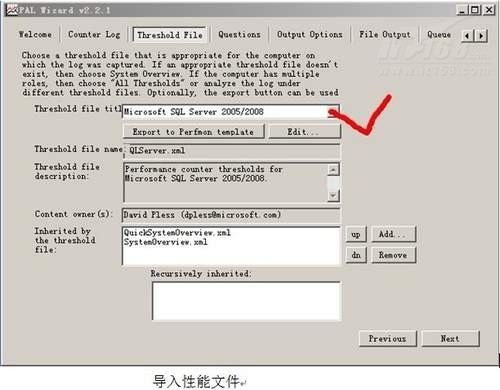
Task: Select the Output Options tab
Action: tap(310, 34)
